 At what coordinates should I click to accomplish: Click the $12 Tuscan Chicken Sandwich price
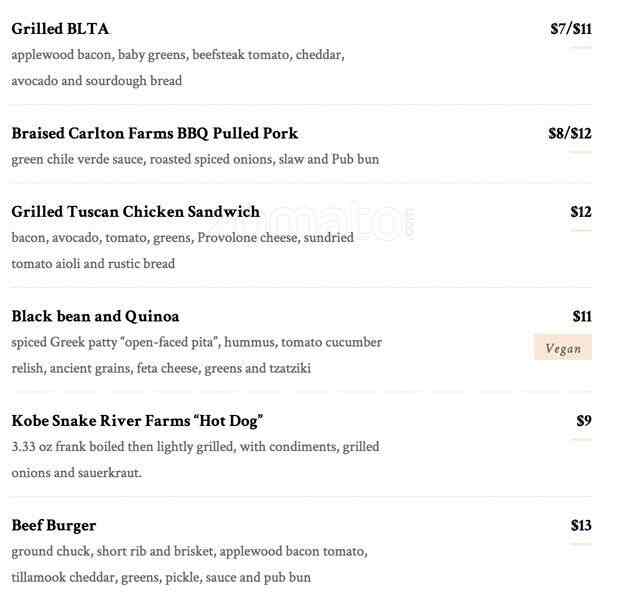581,212
